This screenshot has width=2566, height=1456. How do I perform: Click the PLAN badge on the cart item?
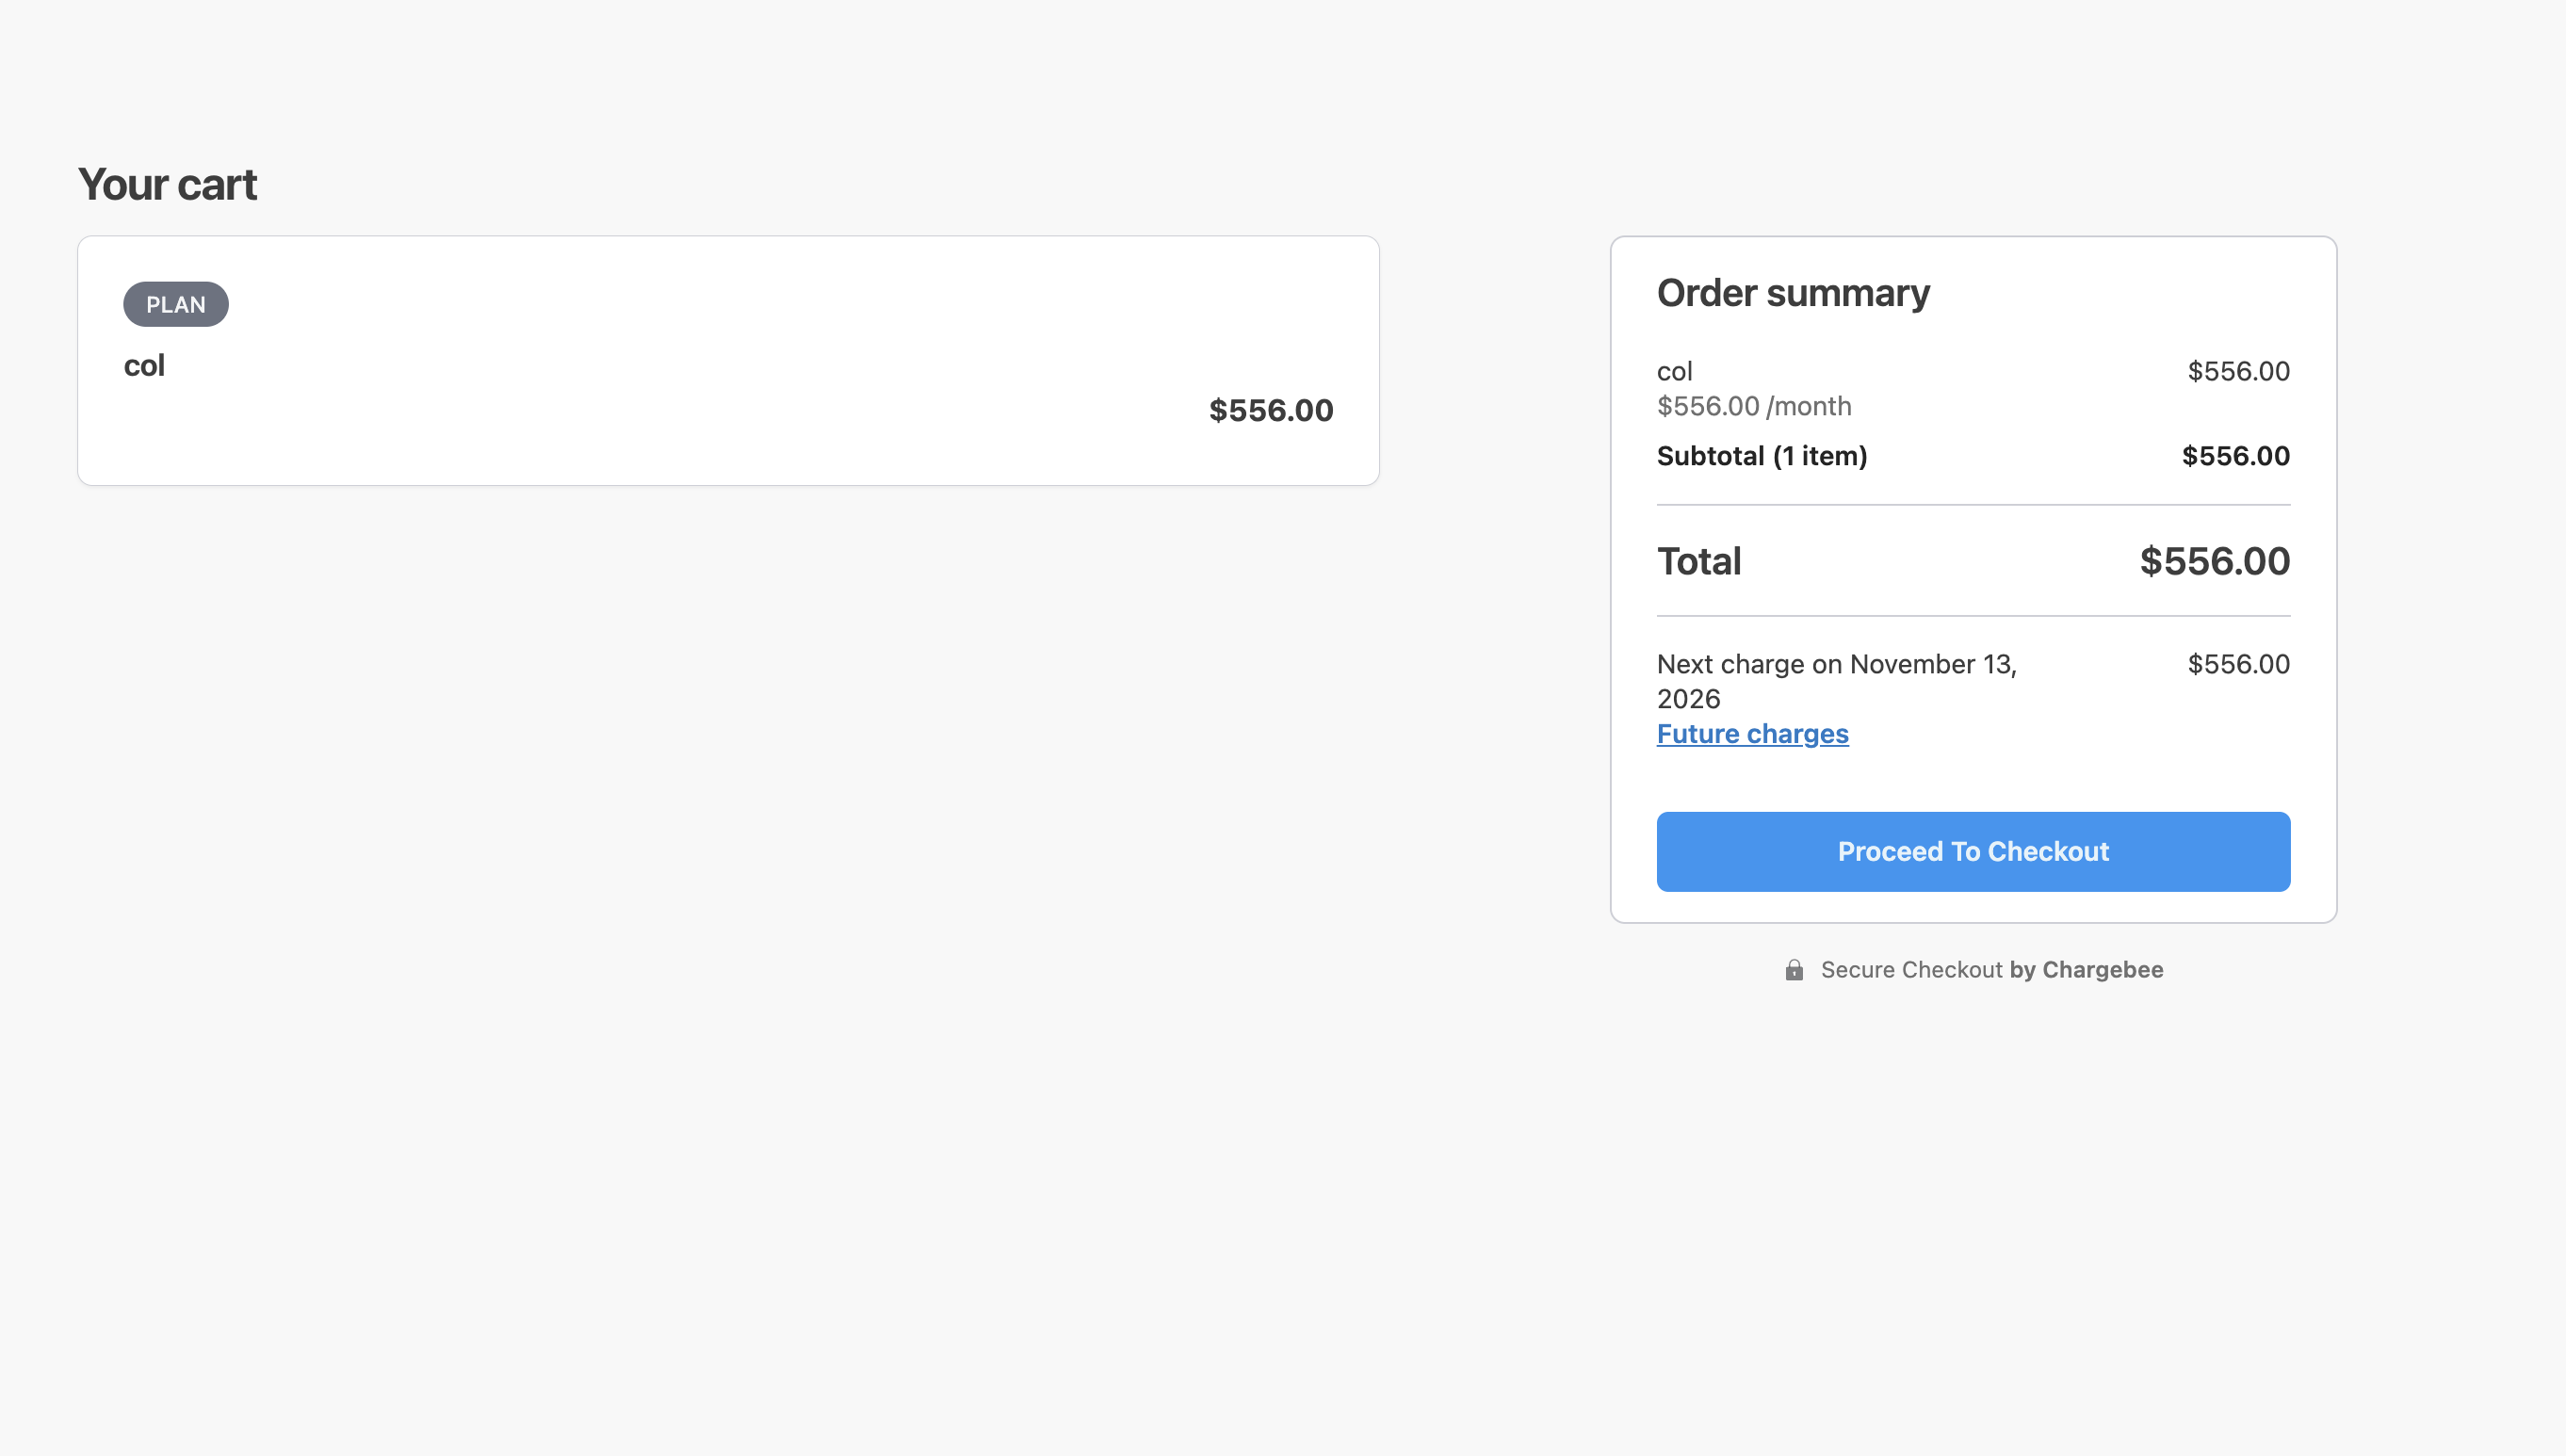click(176, 304)
